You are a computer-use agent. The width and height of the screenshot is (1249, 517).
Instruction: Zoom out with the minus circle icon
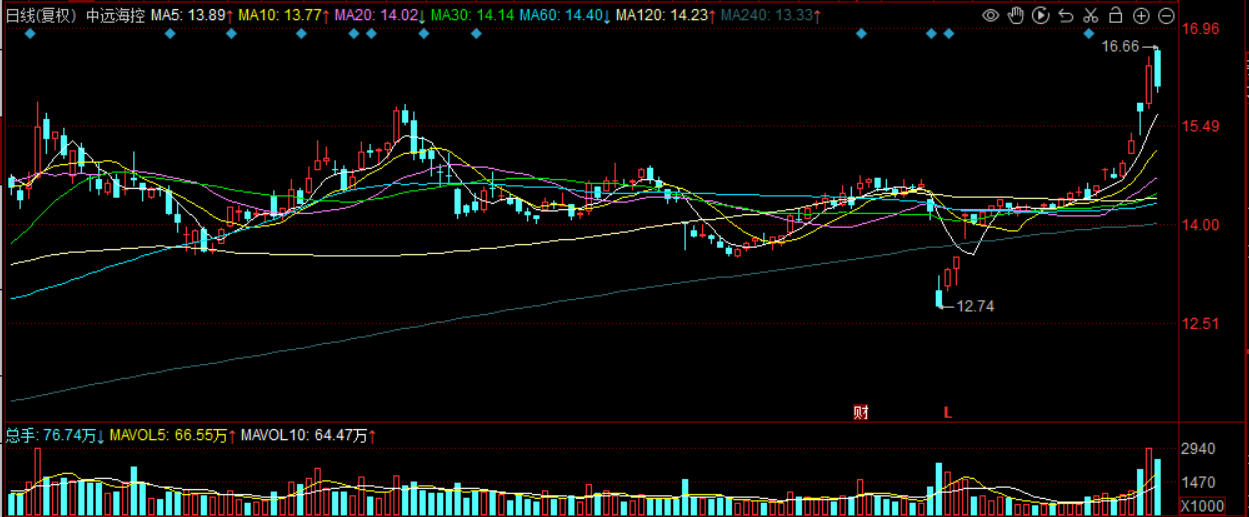[x=1166, y=15]
